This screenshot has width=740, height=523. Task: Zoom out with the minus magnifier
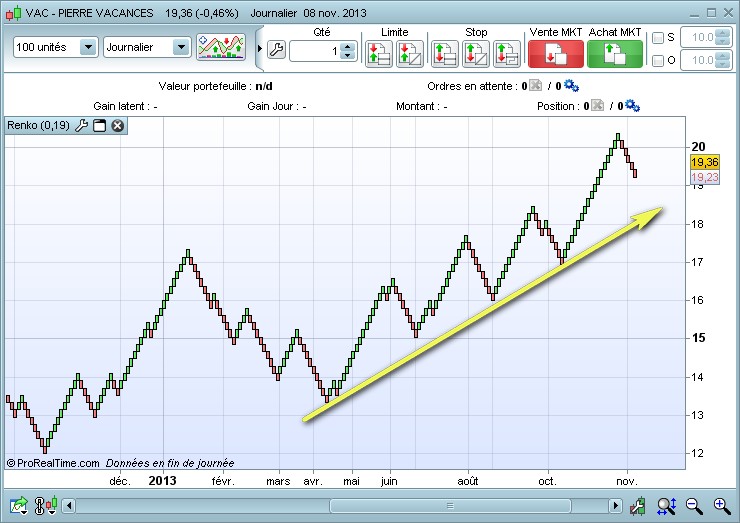pyautogui.click(x=694, y=506)
